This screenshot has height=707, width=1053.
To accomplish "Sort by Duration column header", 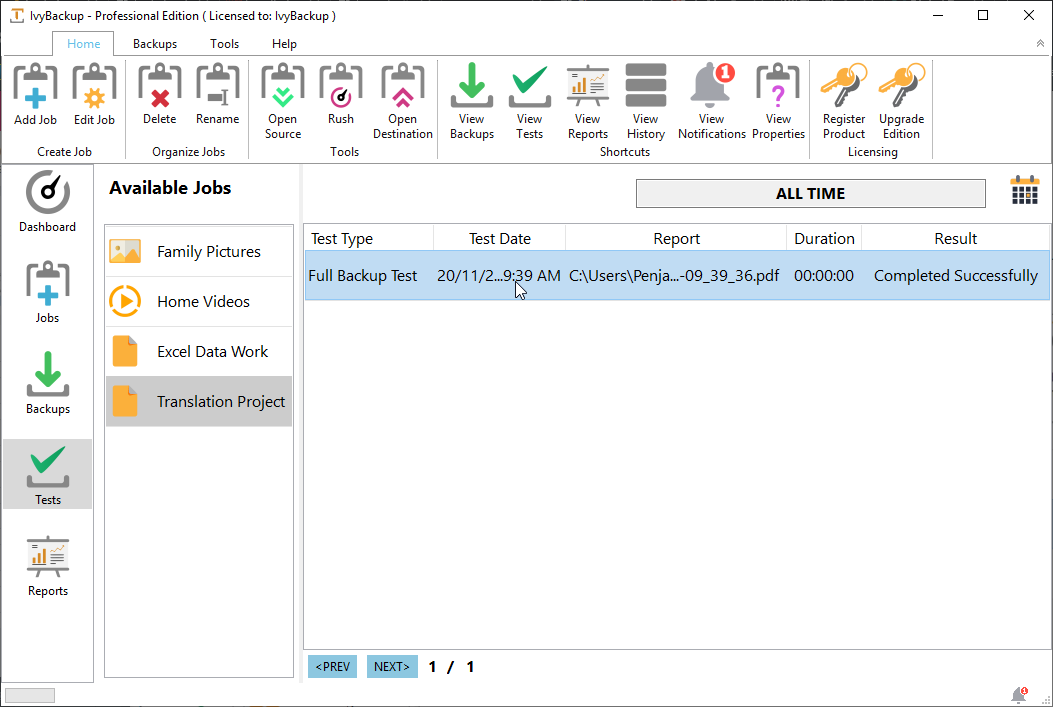I will tap(824, 238).
